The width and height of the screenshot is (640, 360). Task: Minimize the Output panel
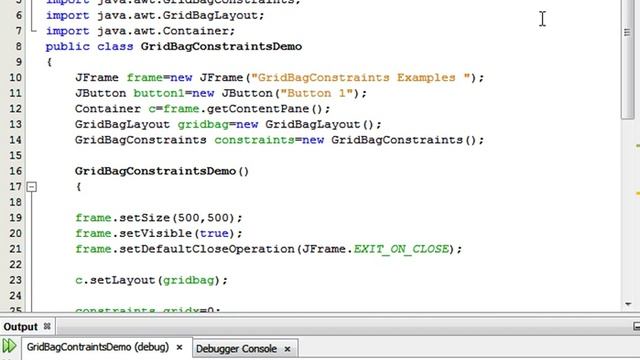[x=636, y=326]
